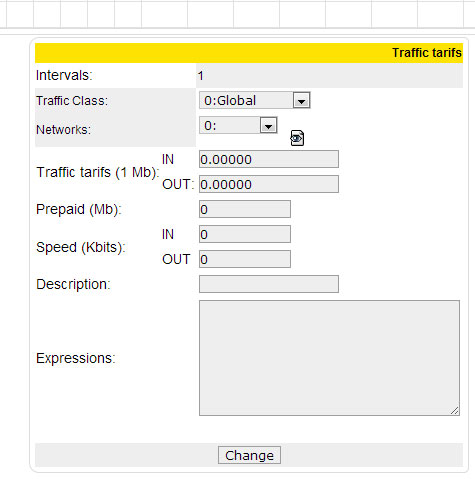Image resolution: width=475 pixels, height=479 pixels.
Task: Select the Networks combo box value 0:
Action: pos(238,125)
